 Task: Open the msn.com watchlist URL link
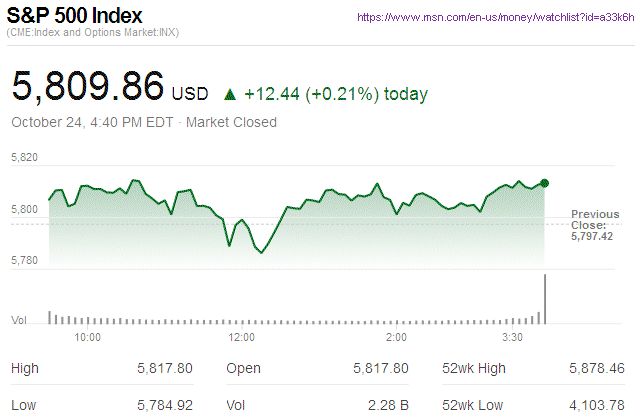coord(494,18)
